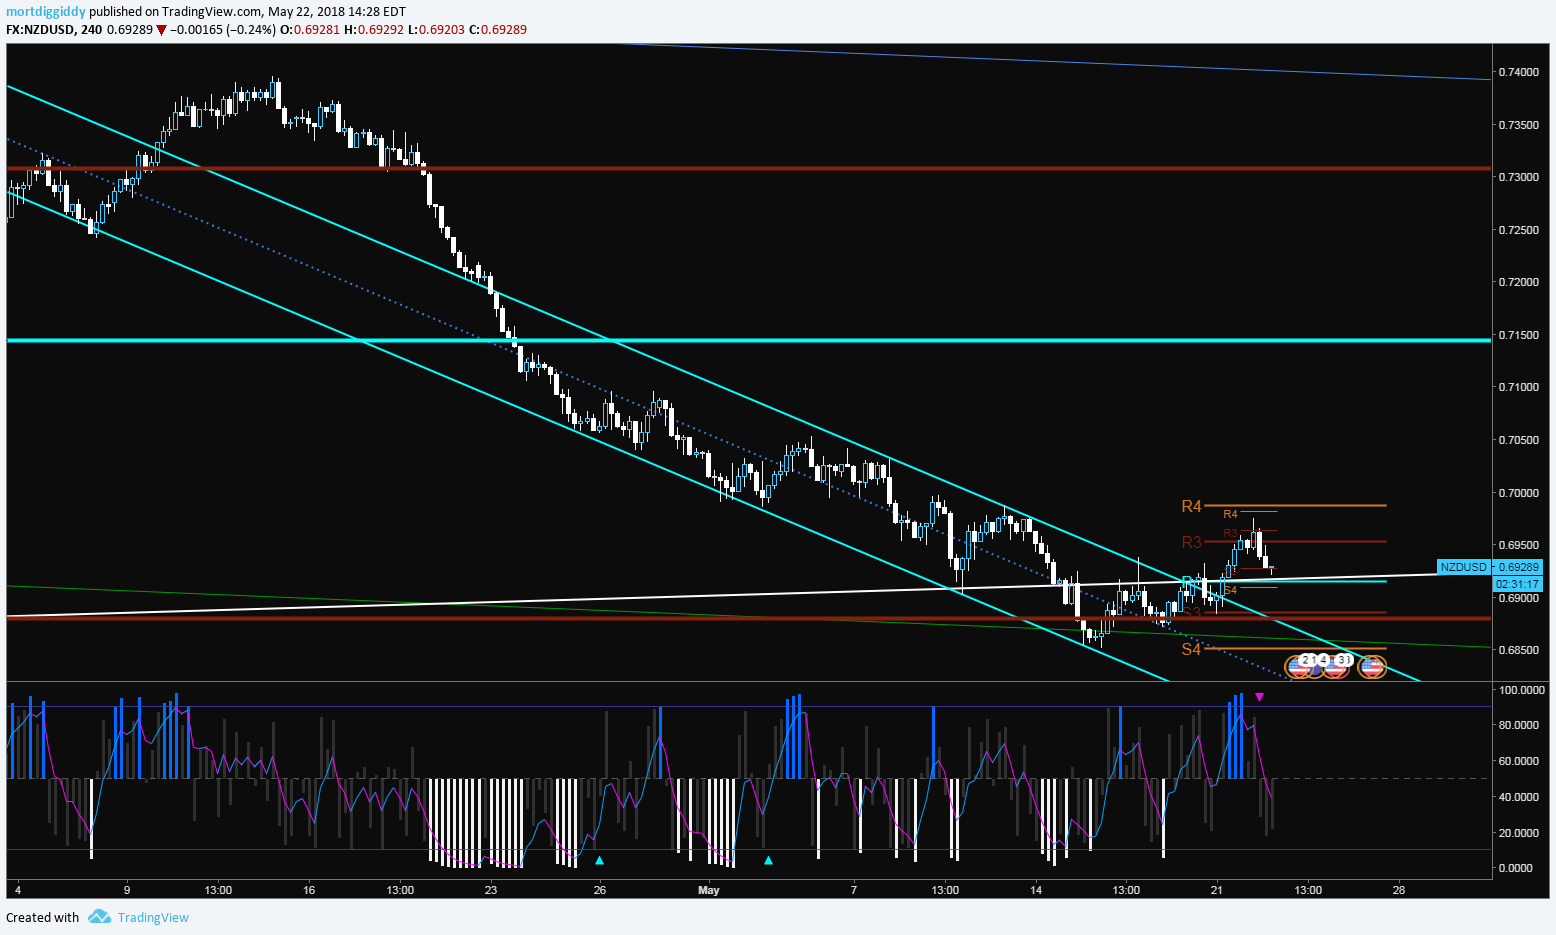Click the 100.0000 indicator scale label

[1521, 690]
